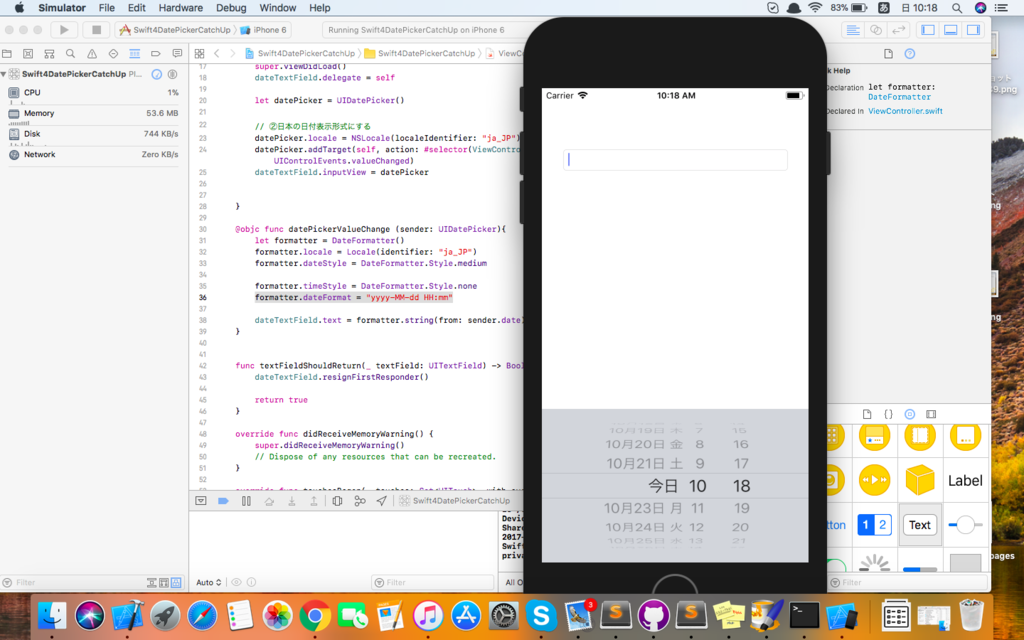The image size is (1024, 640).
Task: Click the slider control in the object library
Action: pos(966,525)
